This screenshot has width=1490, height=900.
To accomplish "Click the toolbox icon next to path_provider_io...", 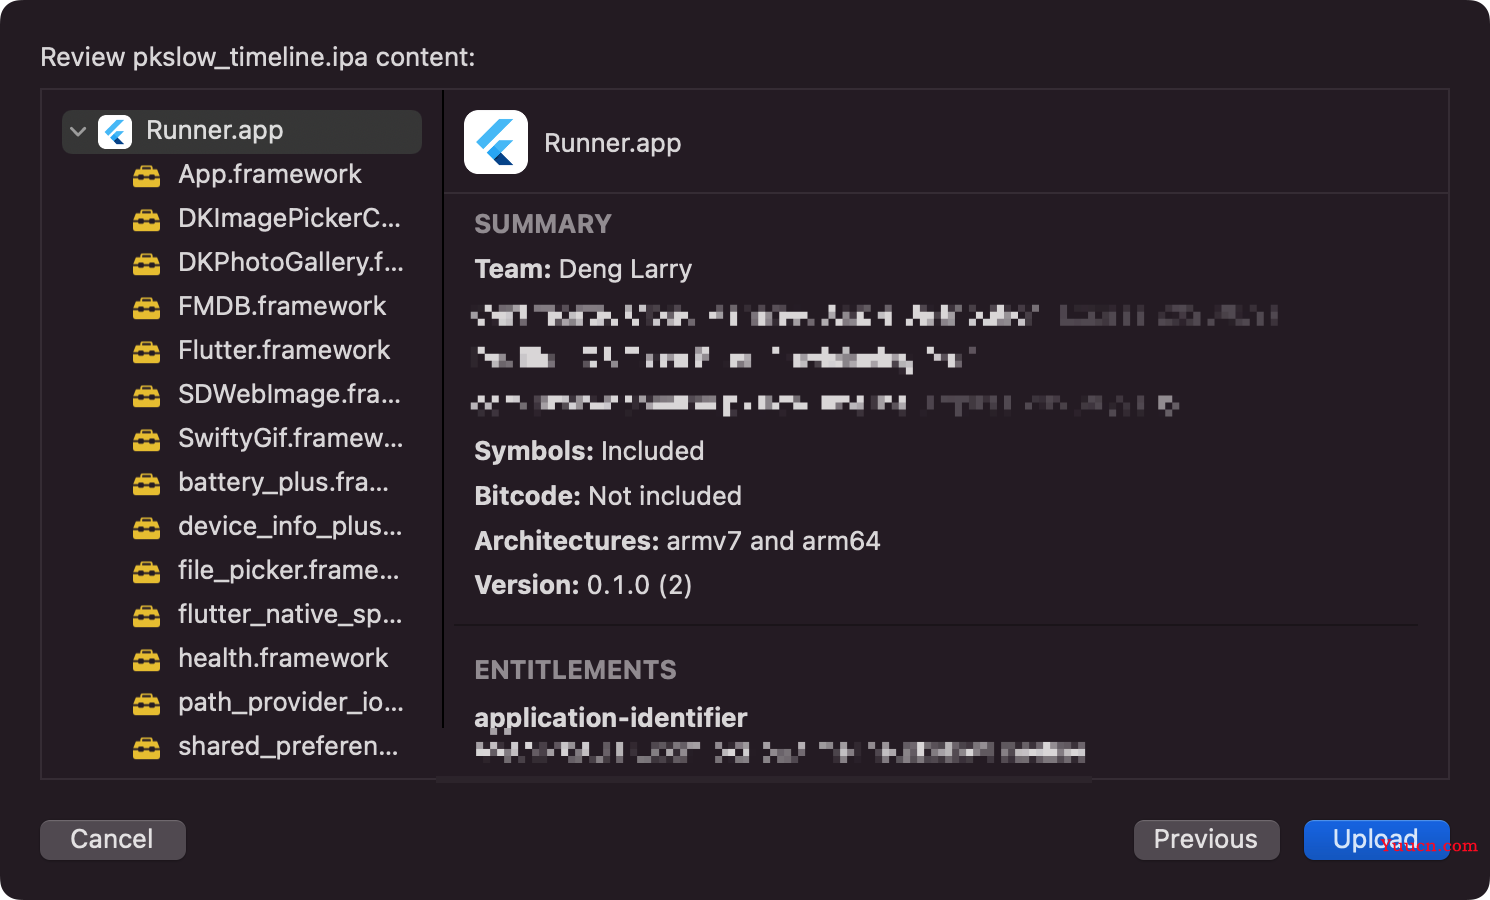I will point(147,704).
